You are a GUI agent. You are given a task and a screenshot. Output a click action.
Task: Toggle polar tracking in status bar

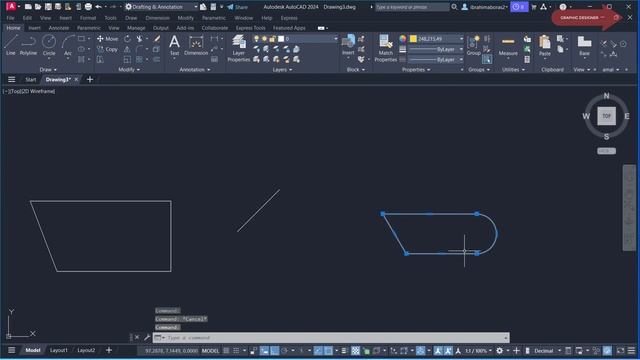(284, 351)
